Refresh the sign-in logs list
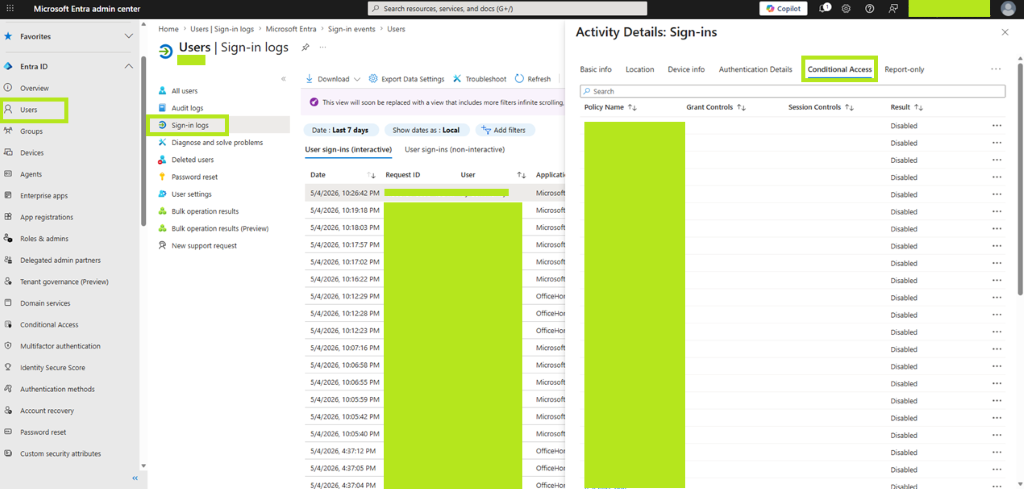 [532, 79]
